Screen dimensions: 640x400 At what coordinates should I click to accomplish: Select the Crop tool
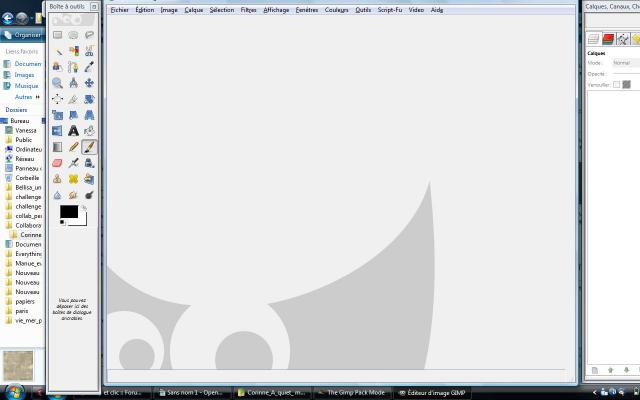(73, 99)
